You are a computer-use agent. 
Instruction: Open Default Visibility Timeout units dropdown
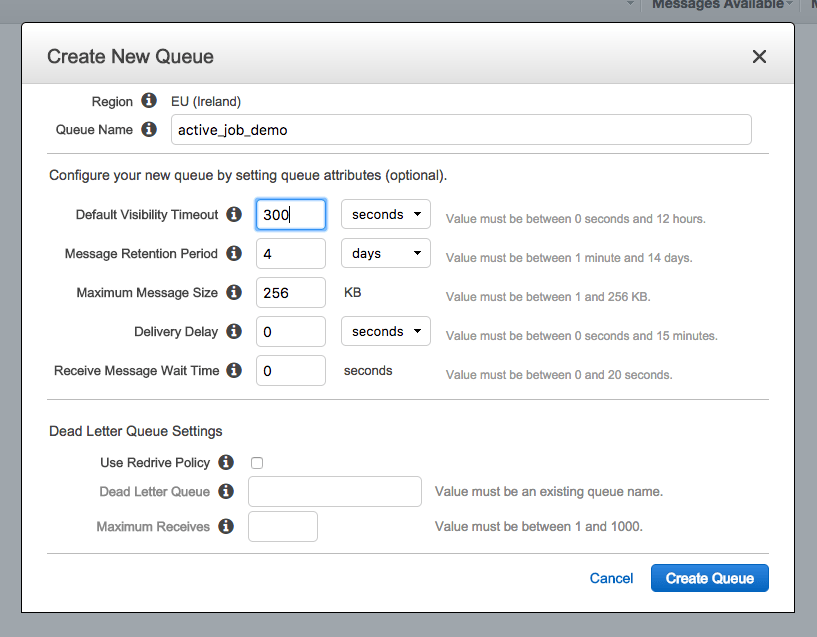pos(385,214)
